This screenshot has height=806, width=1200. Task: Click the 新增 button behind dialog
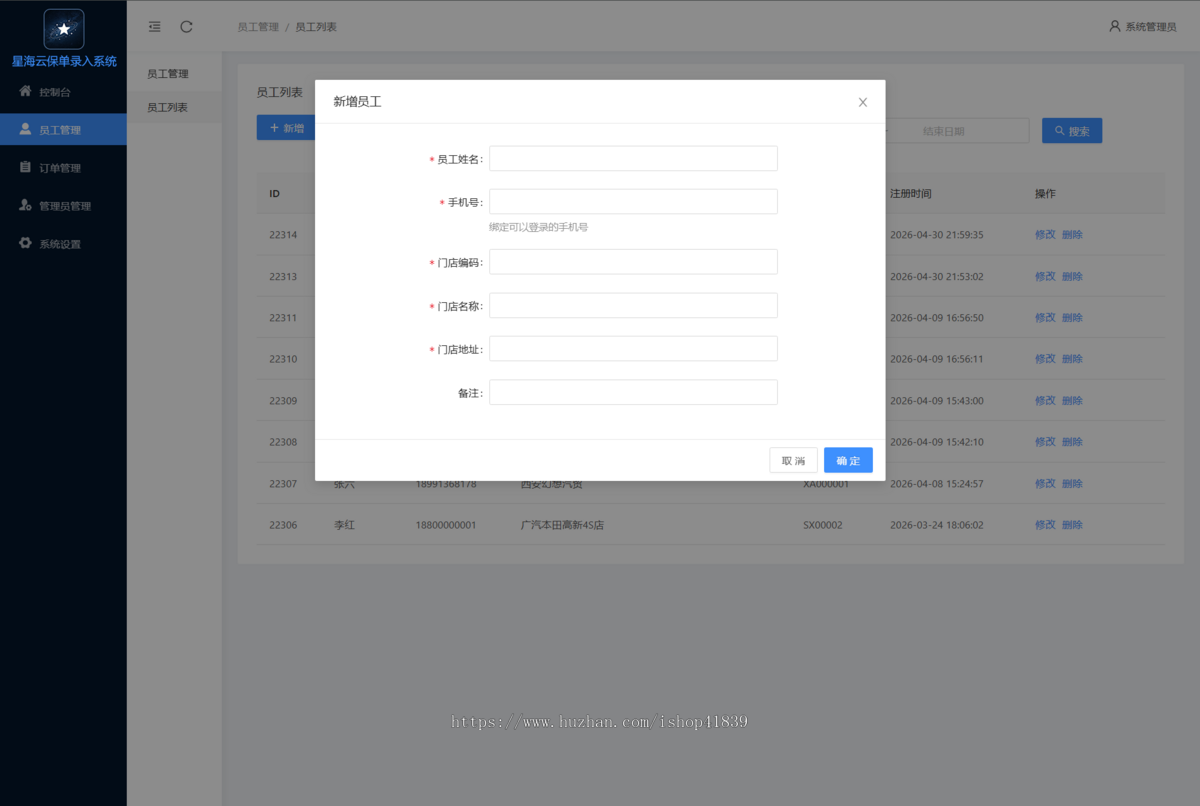[x=286, y=128]
